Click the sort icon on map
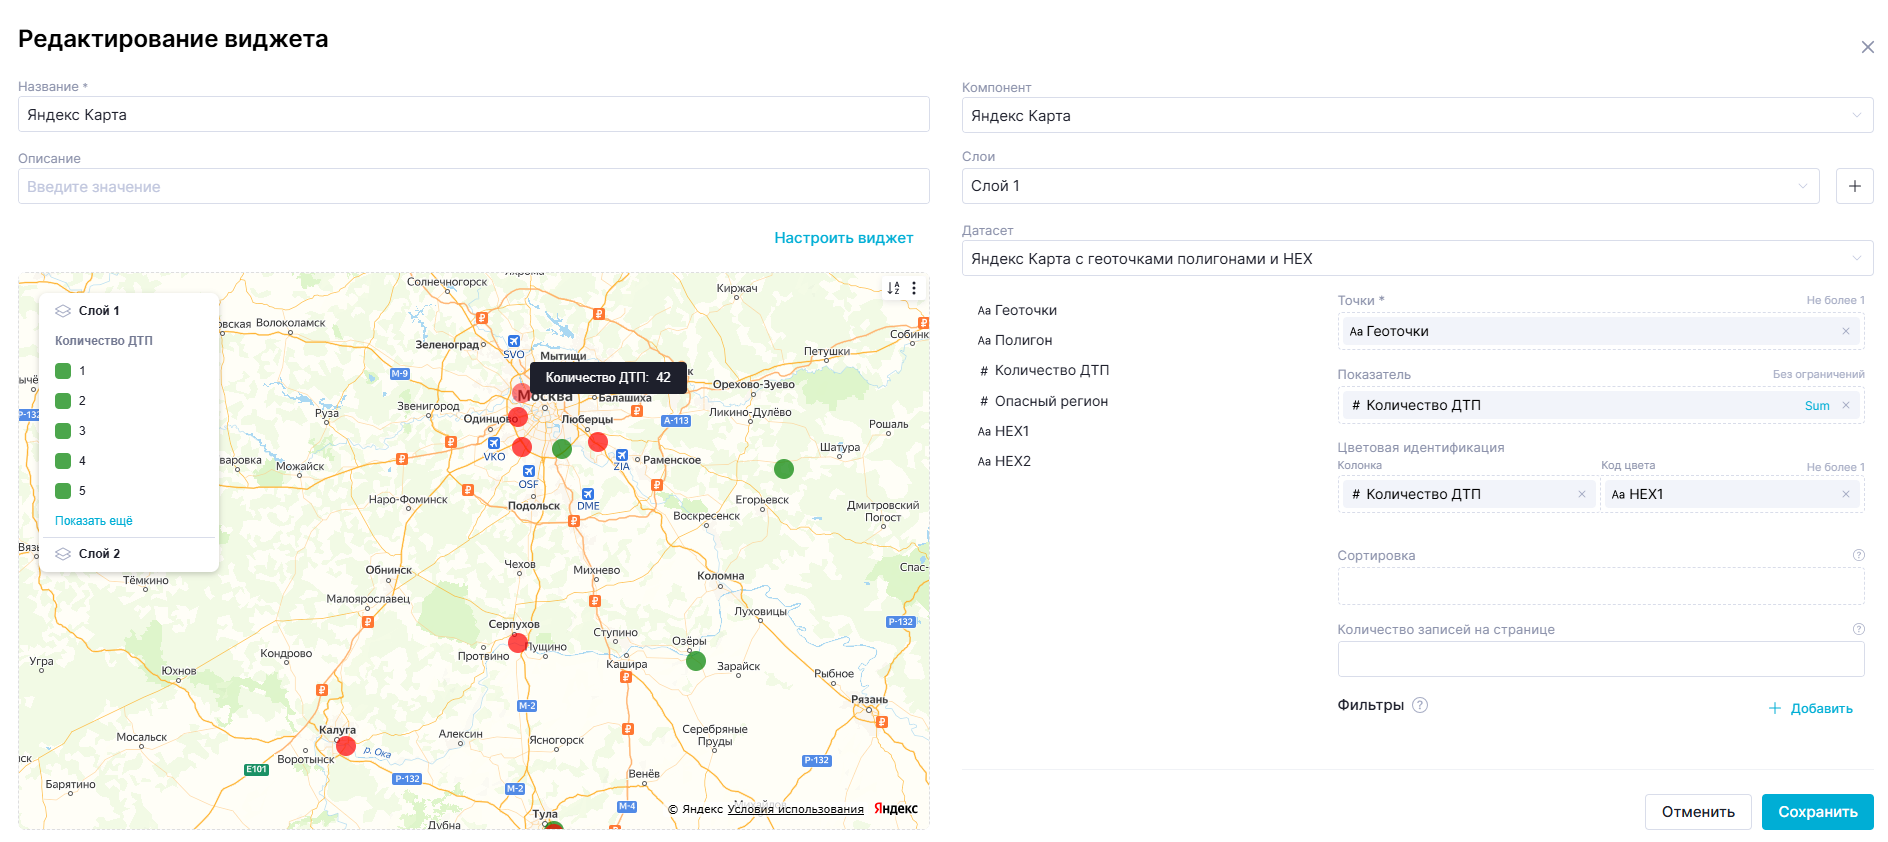Image resolution: width=1888 pixels, height=842 pixels. [893, 288]
